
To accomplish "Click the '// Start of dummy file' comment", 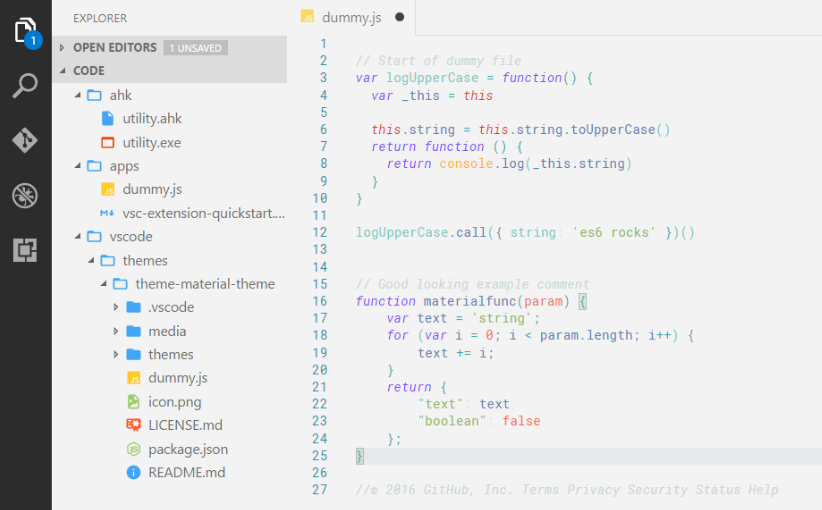I will click(439, 61).
